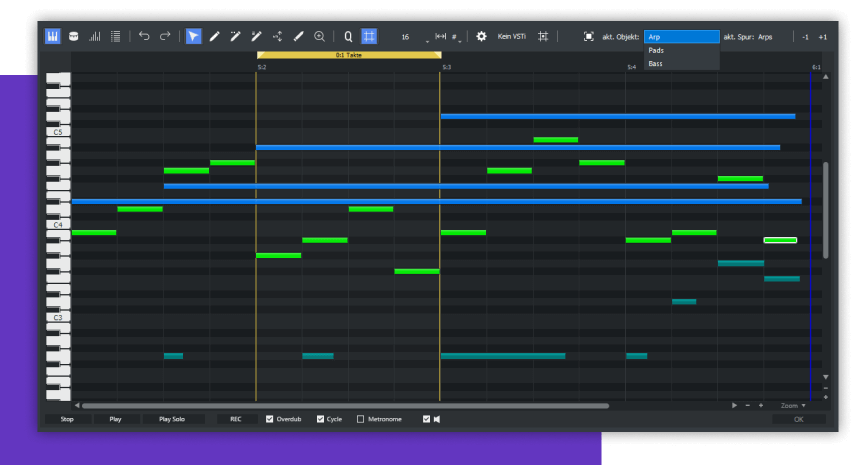The height and width of the screenshot is (465, 856).
Task: Open the akt. Objekt combo box showing Arp
Action: [681, 37]
